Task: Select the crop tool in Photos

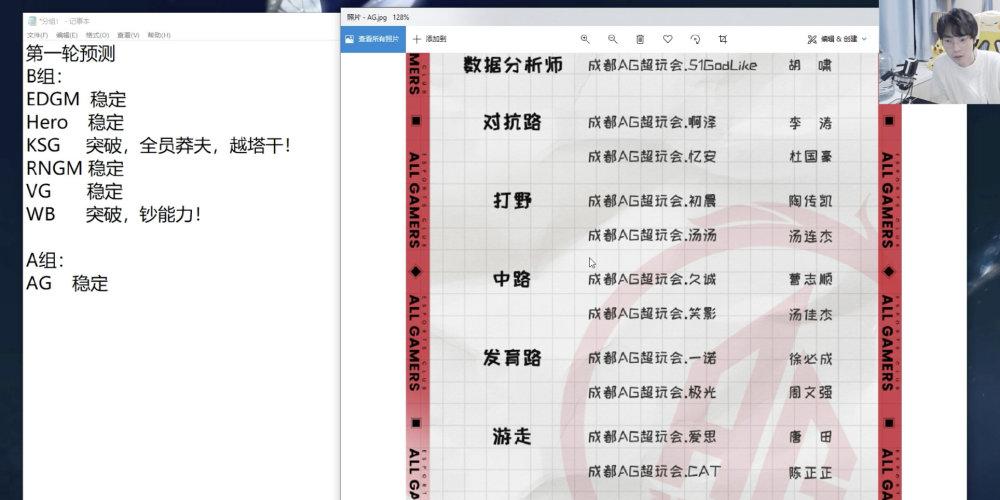Action: pos(723,39)
